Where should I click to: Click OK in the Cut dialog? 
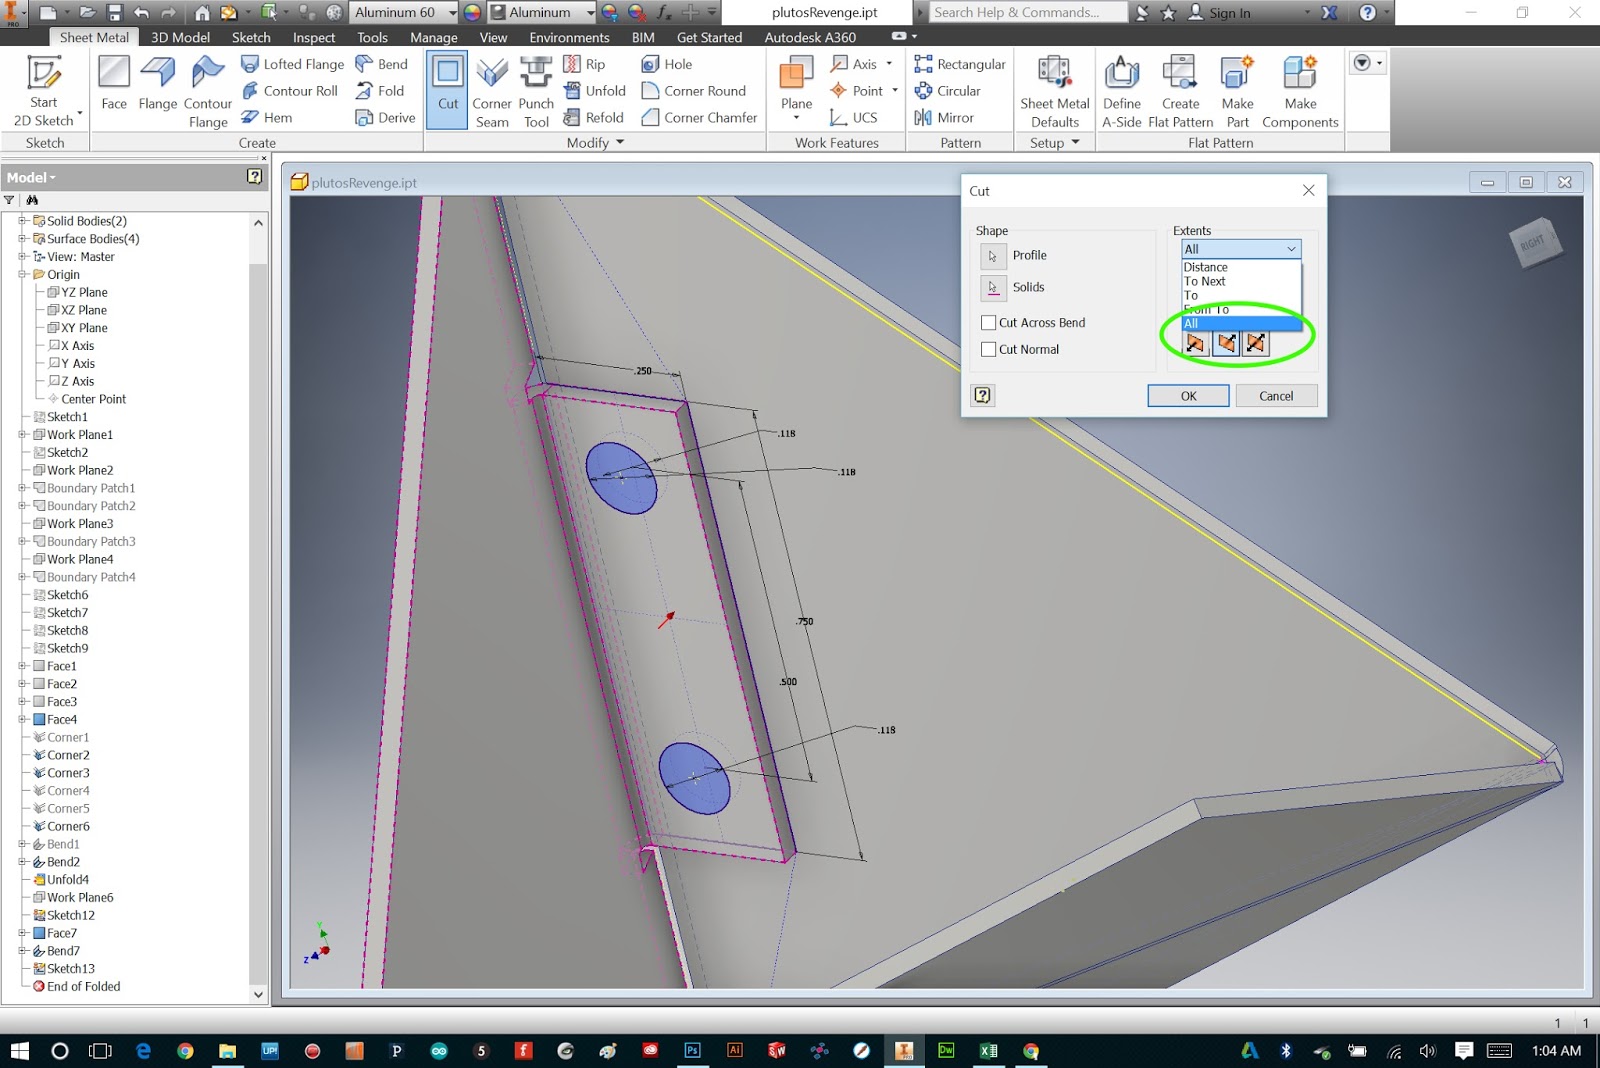[x=1187, y=395]
